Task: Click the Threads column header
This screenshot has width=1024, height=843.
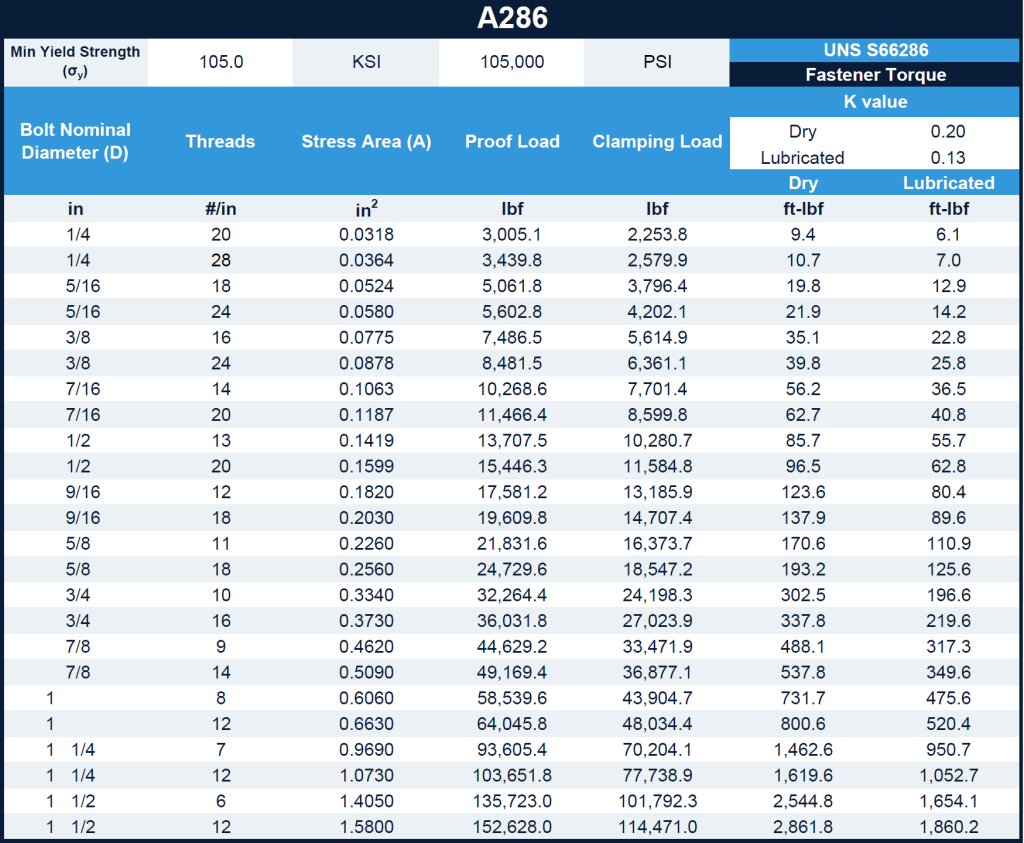Action: click(x=221, y=141)
